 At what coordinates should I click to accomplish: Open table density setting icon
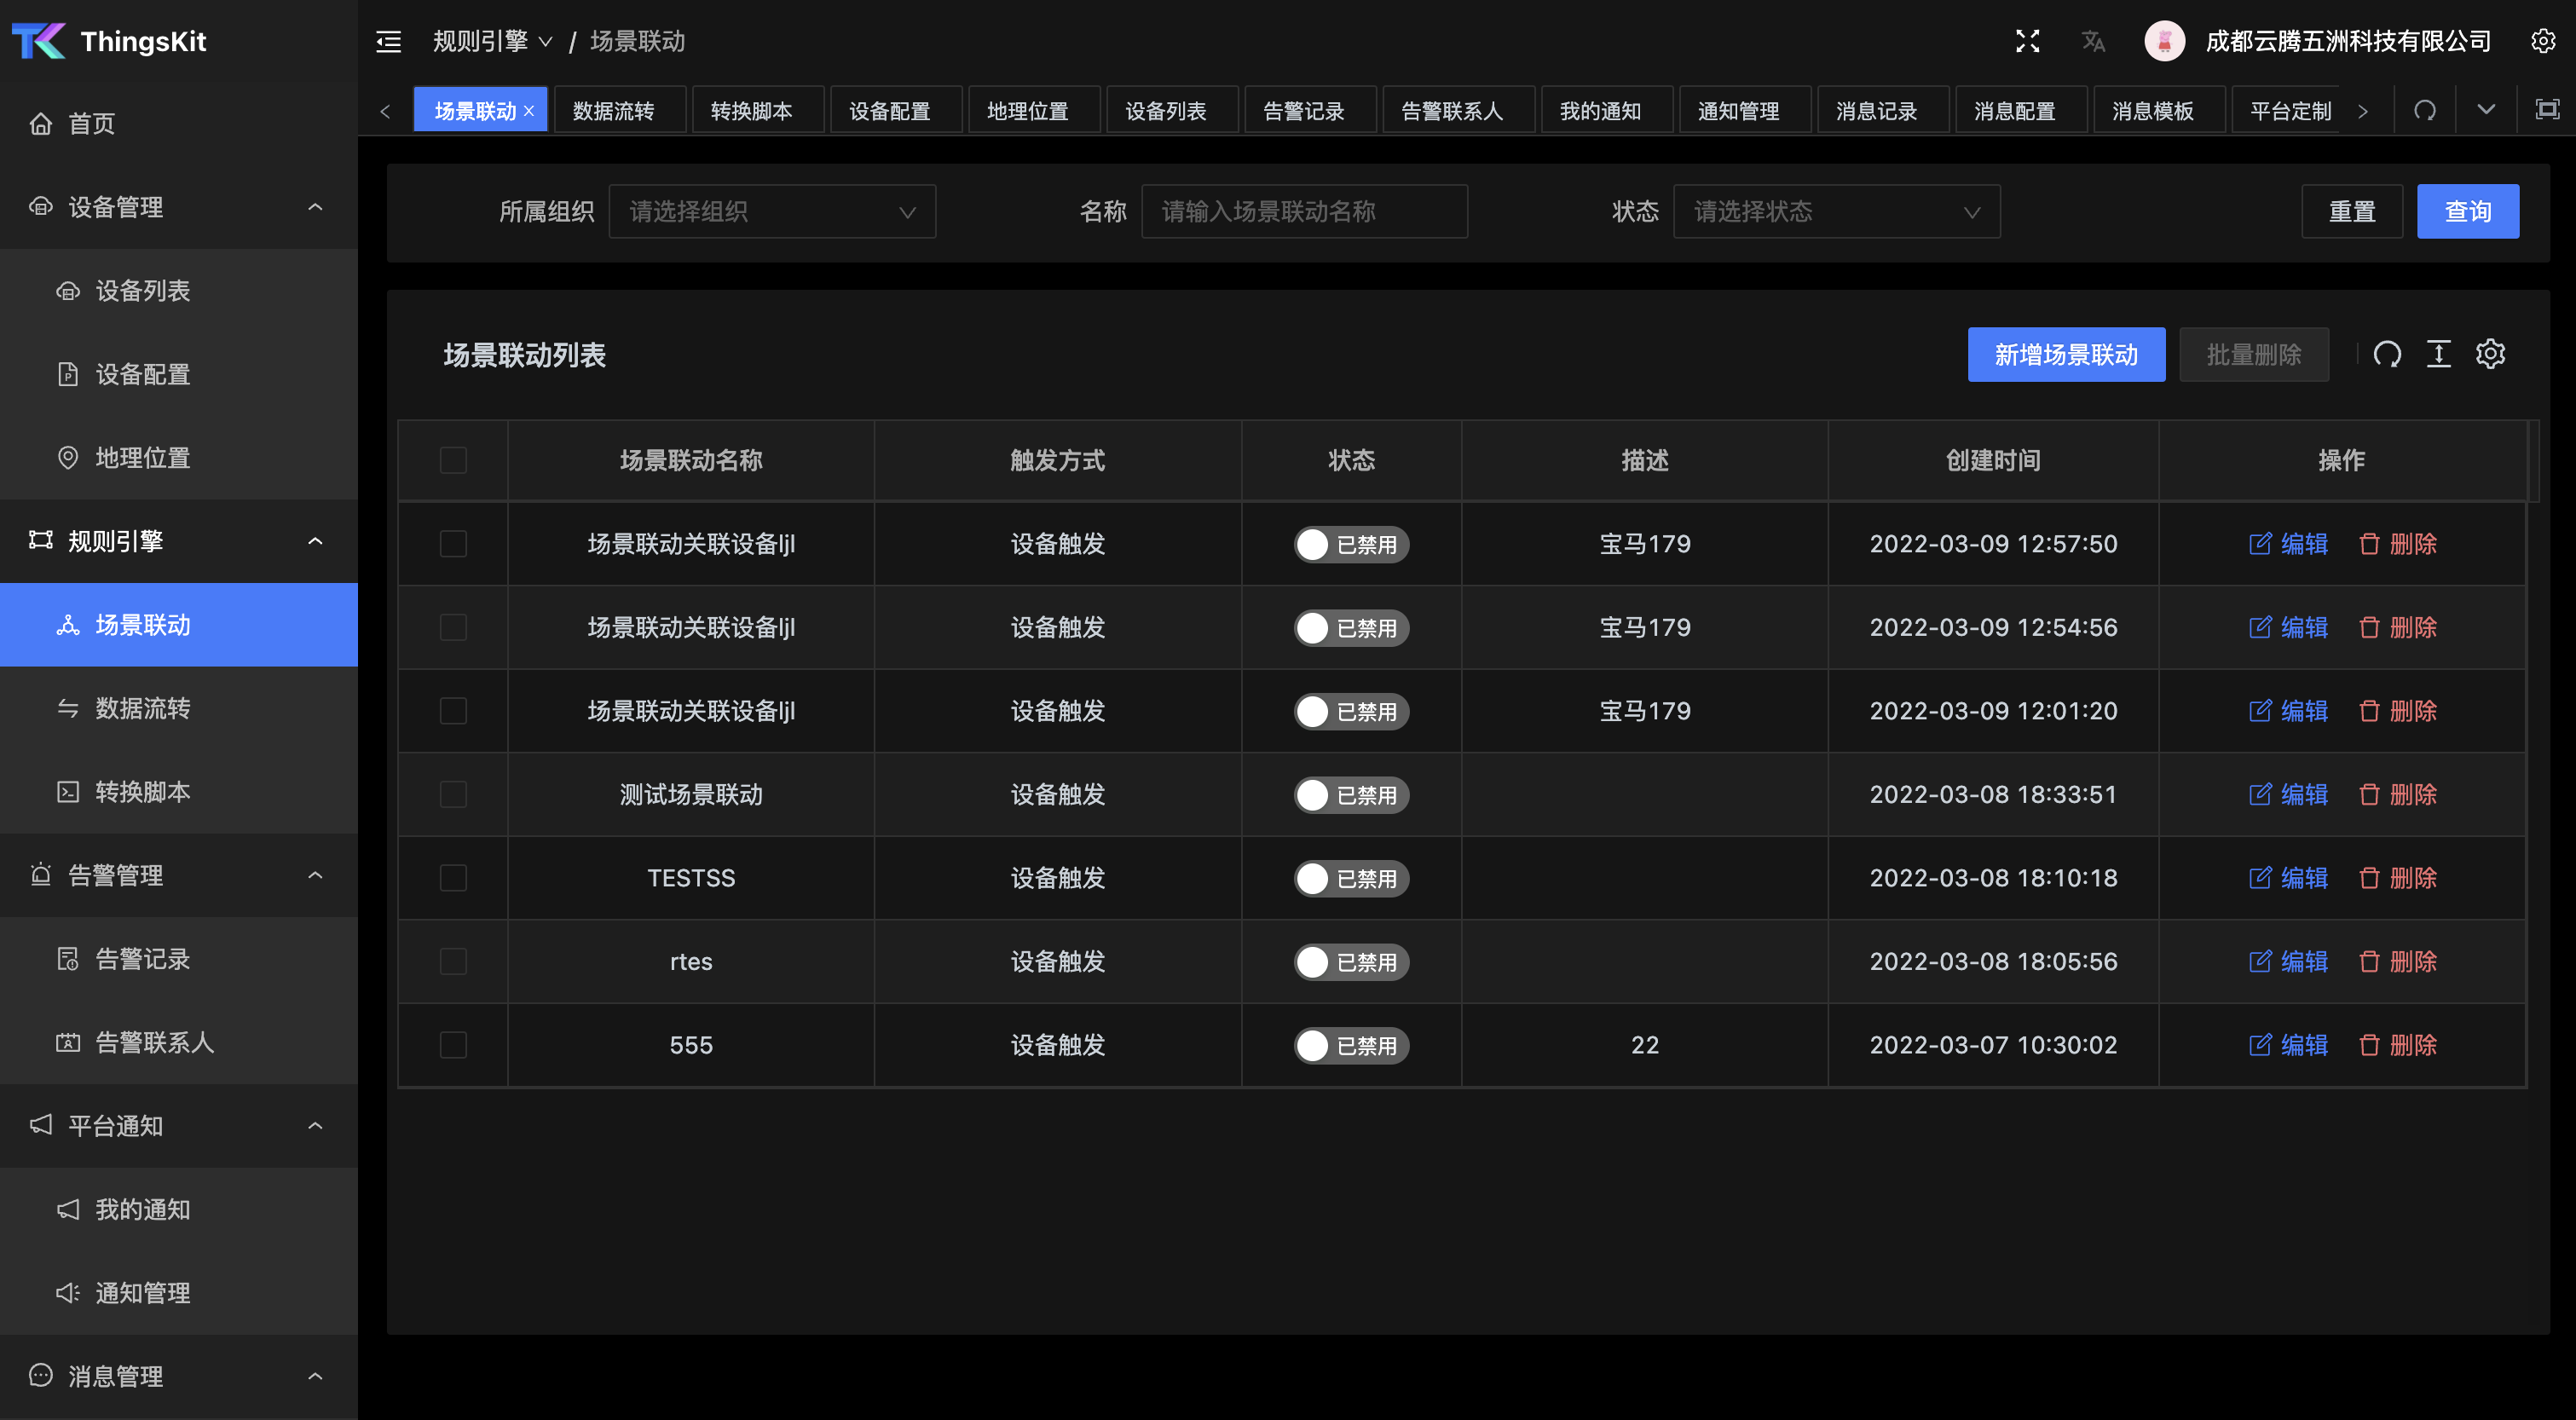pos(2439,354)
